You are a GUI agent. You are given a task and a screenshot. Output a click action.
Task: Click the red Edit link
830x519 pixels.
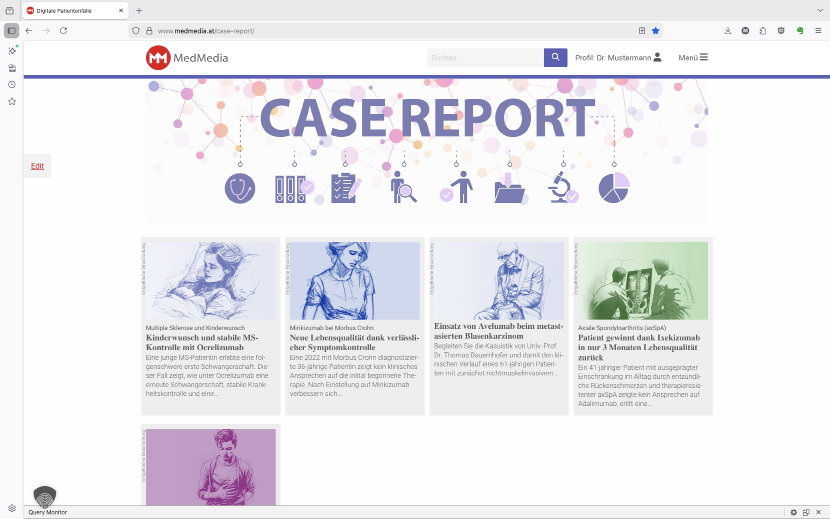(x=37, y=166)
